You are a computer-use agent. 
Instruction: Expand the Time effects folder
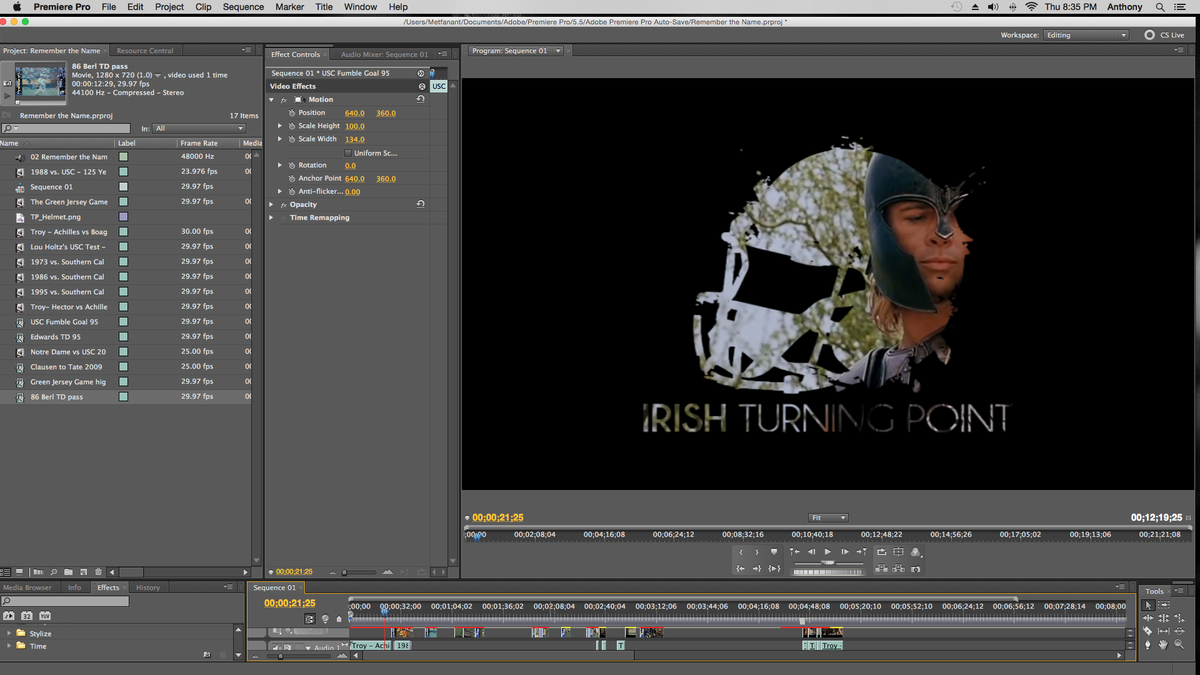(x=9, y=646)
